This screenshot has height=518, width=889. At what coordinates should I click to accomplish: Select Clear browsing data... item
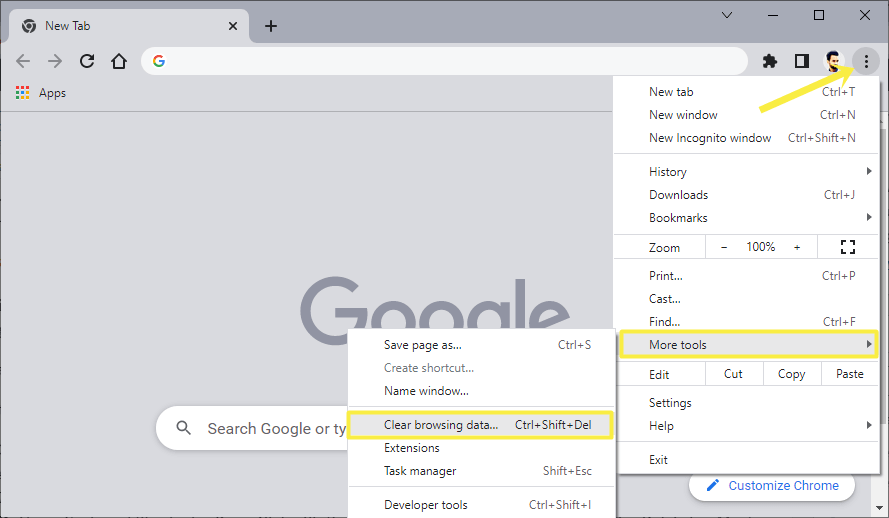481,425
